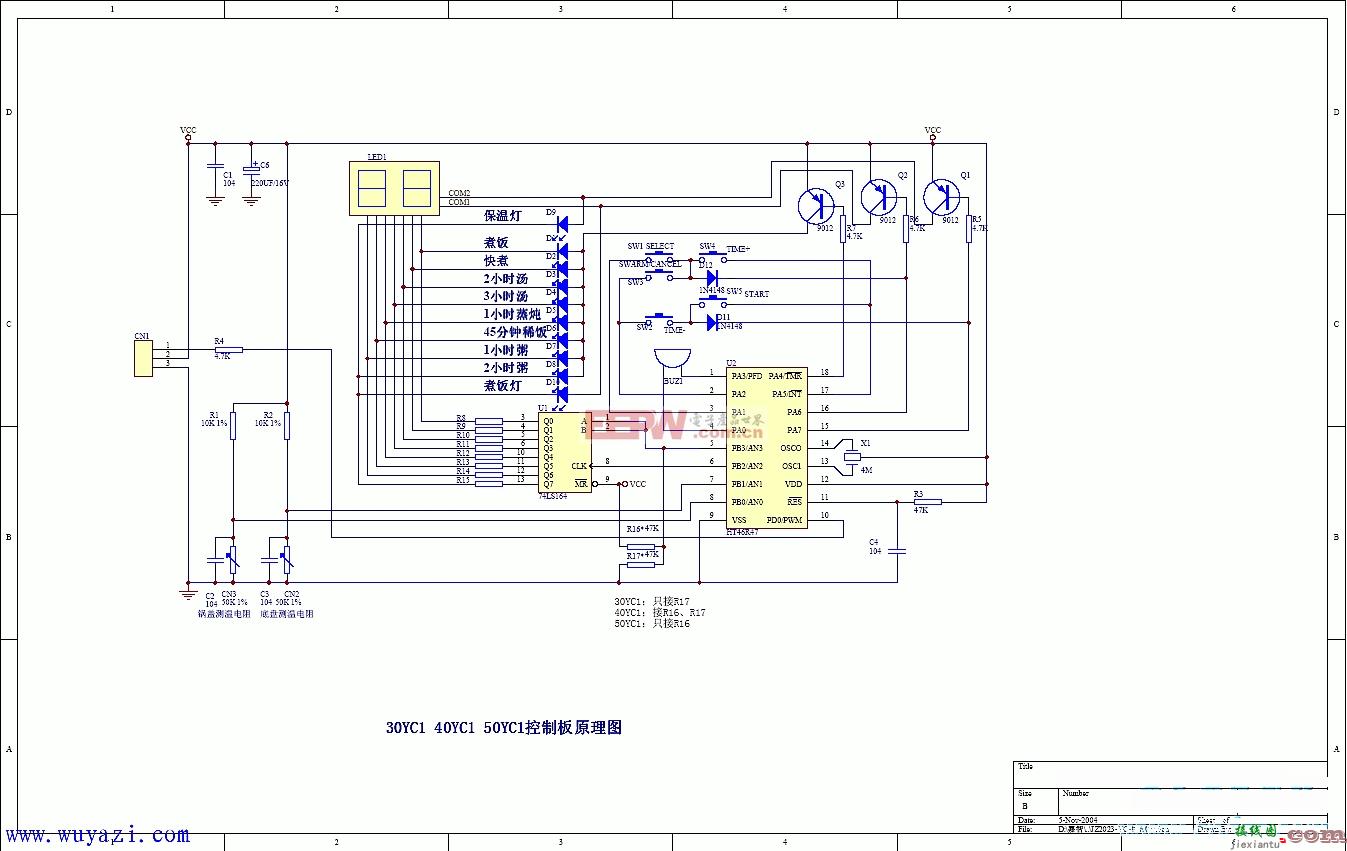This screenshot has width=1347, height=851.
Task: Select the R5 4.7K resistor symbol
Action: (x=969, y=229)
